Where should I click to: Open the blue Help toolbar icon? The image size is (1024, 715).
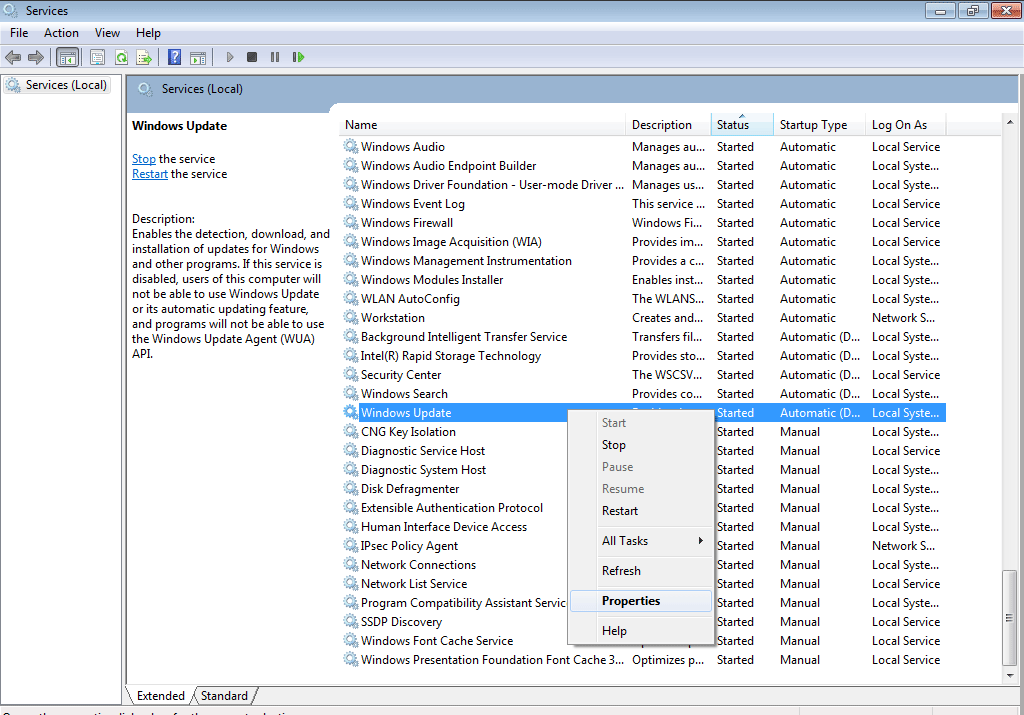pos(174,57)
